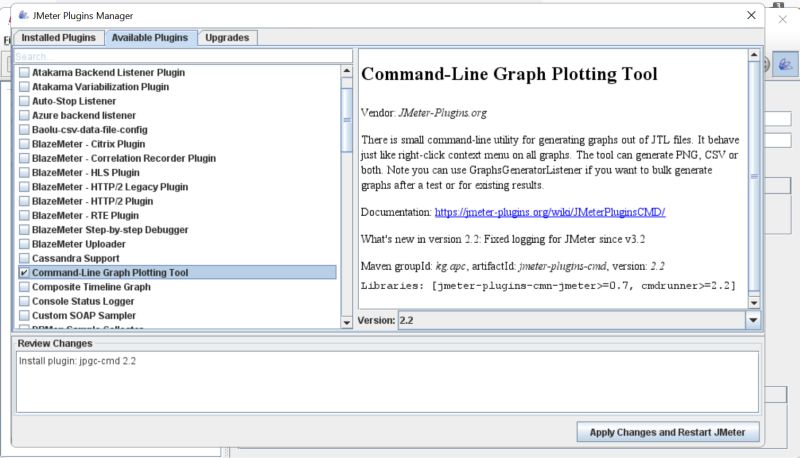The image size is (800, 458).
Task: Select Auto-Stop Listener list row
Action: pos(178,101)
